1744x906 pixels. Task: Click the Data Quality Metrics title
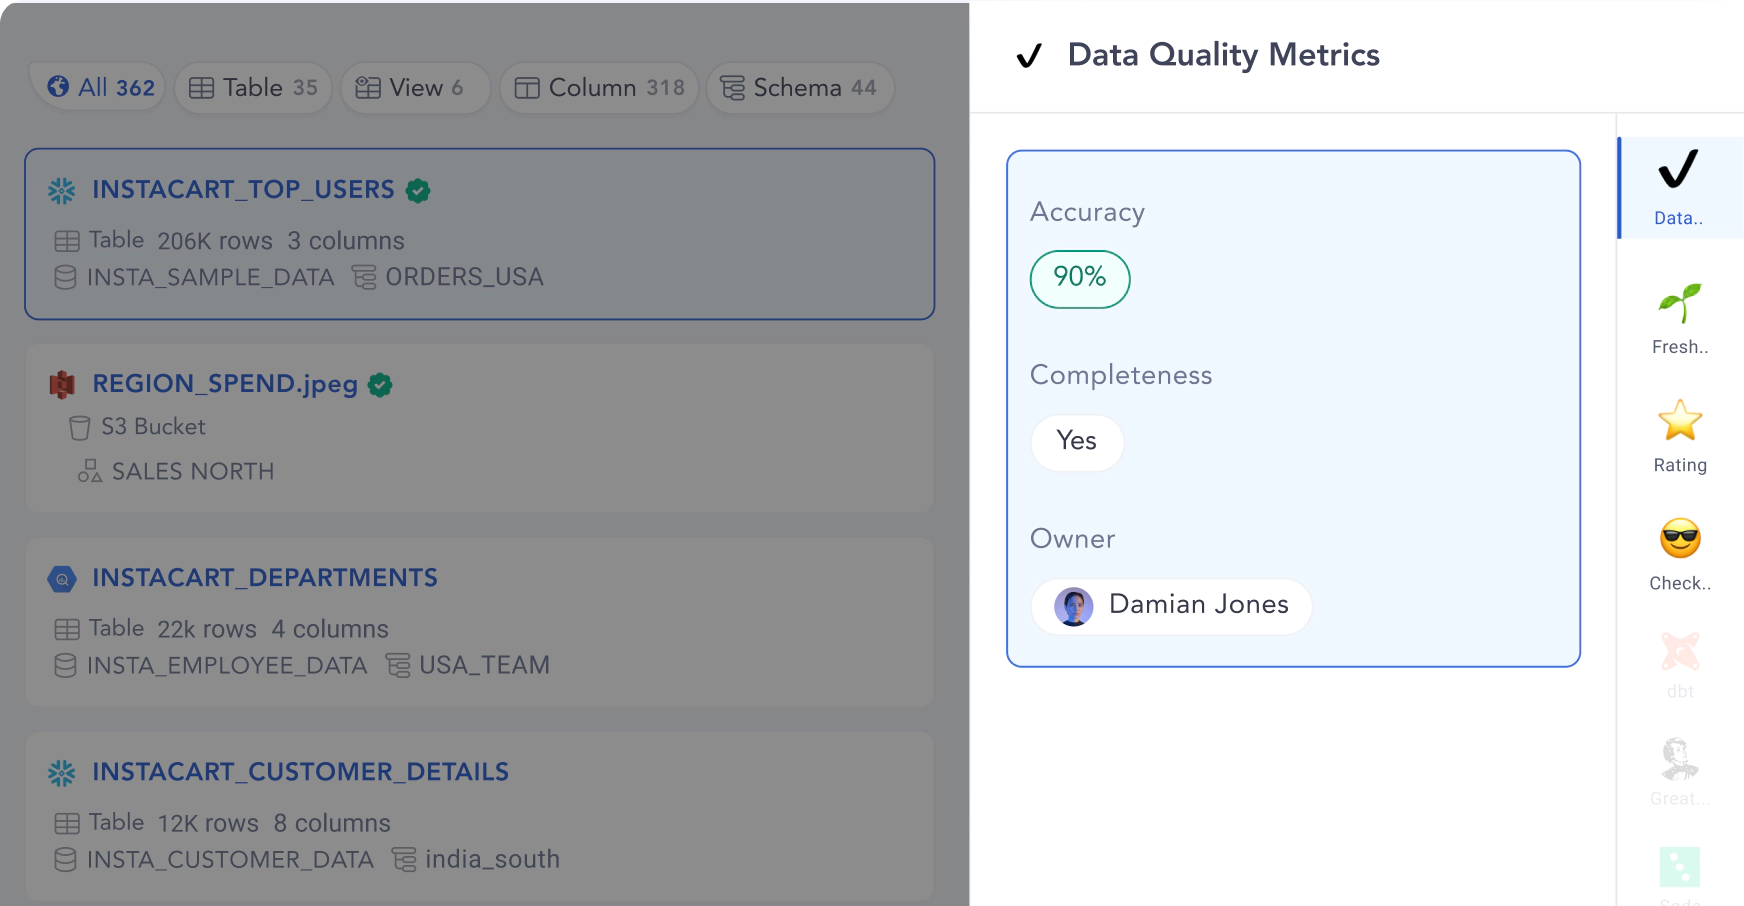pyautogui.click(x=1223, y=55)
